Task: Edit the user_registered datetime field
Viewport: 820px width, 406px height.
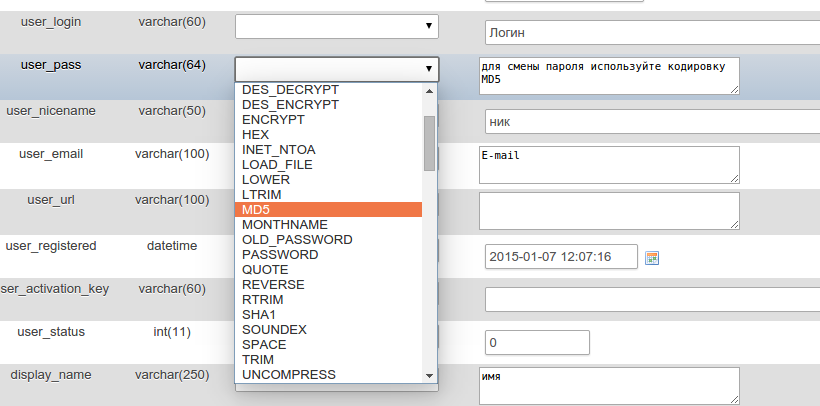Action: pos(561,256)
